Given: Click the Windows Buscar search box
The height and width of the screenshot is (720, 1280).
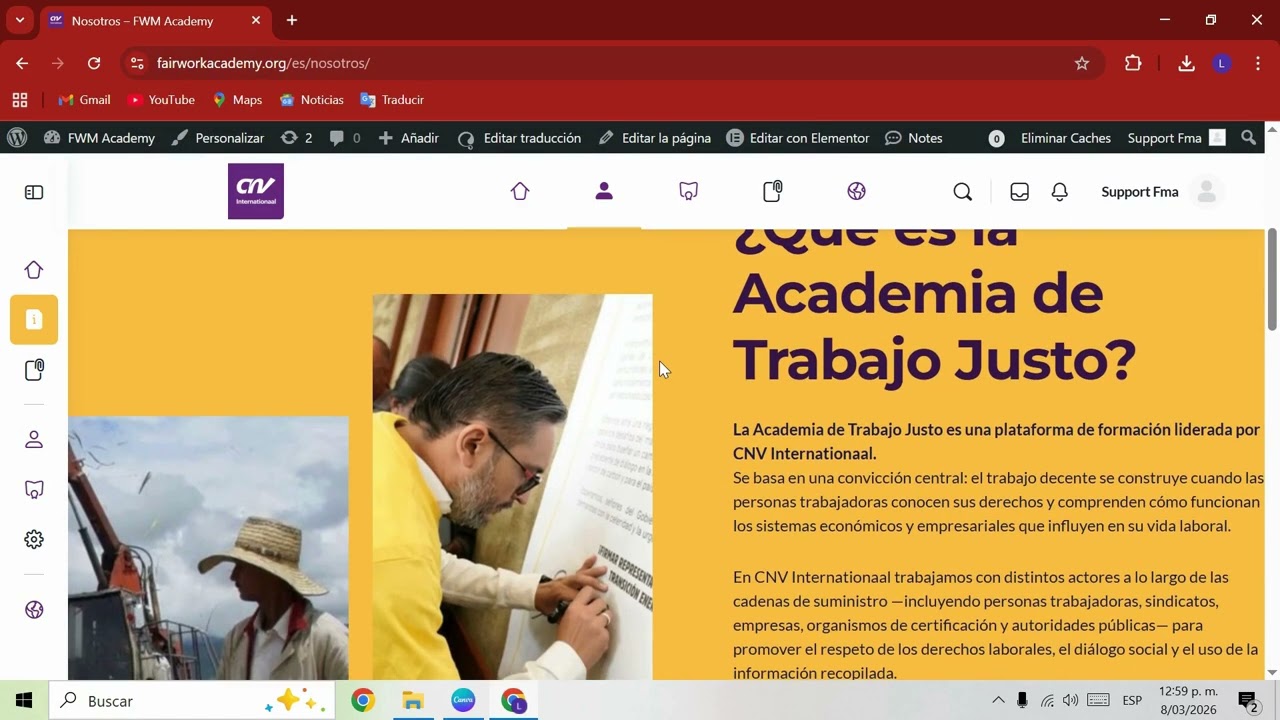Looking at the screenshot, I should pyautogui.click(x=194, y=701).
